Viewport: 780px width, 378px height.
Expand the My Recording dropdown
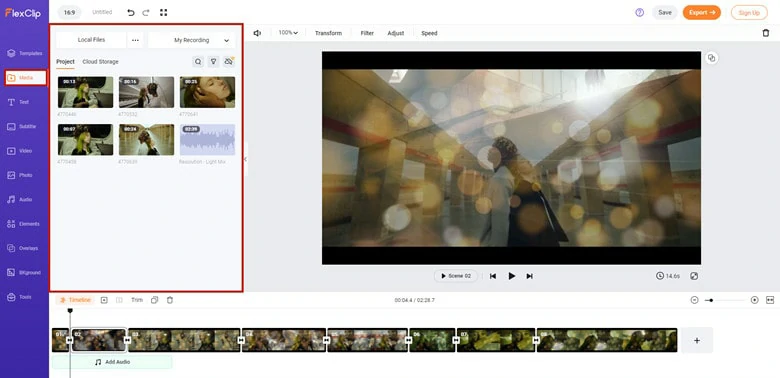(x=192, y=40)
